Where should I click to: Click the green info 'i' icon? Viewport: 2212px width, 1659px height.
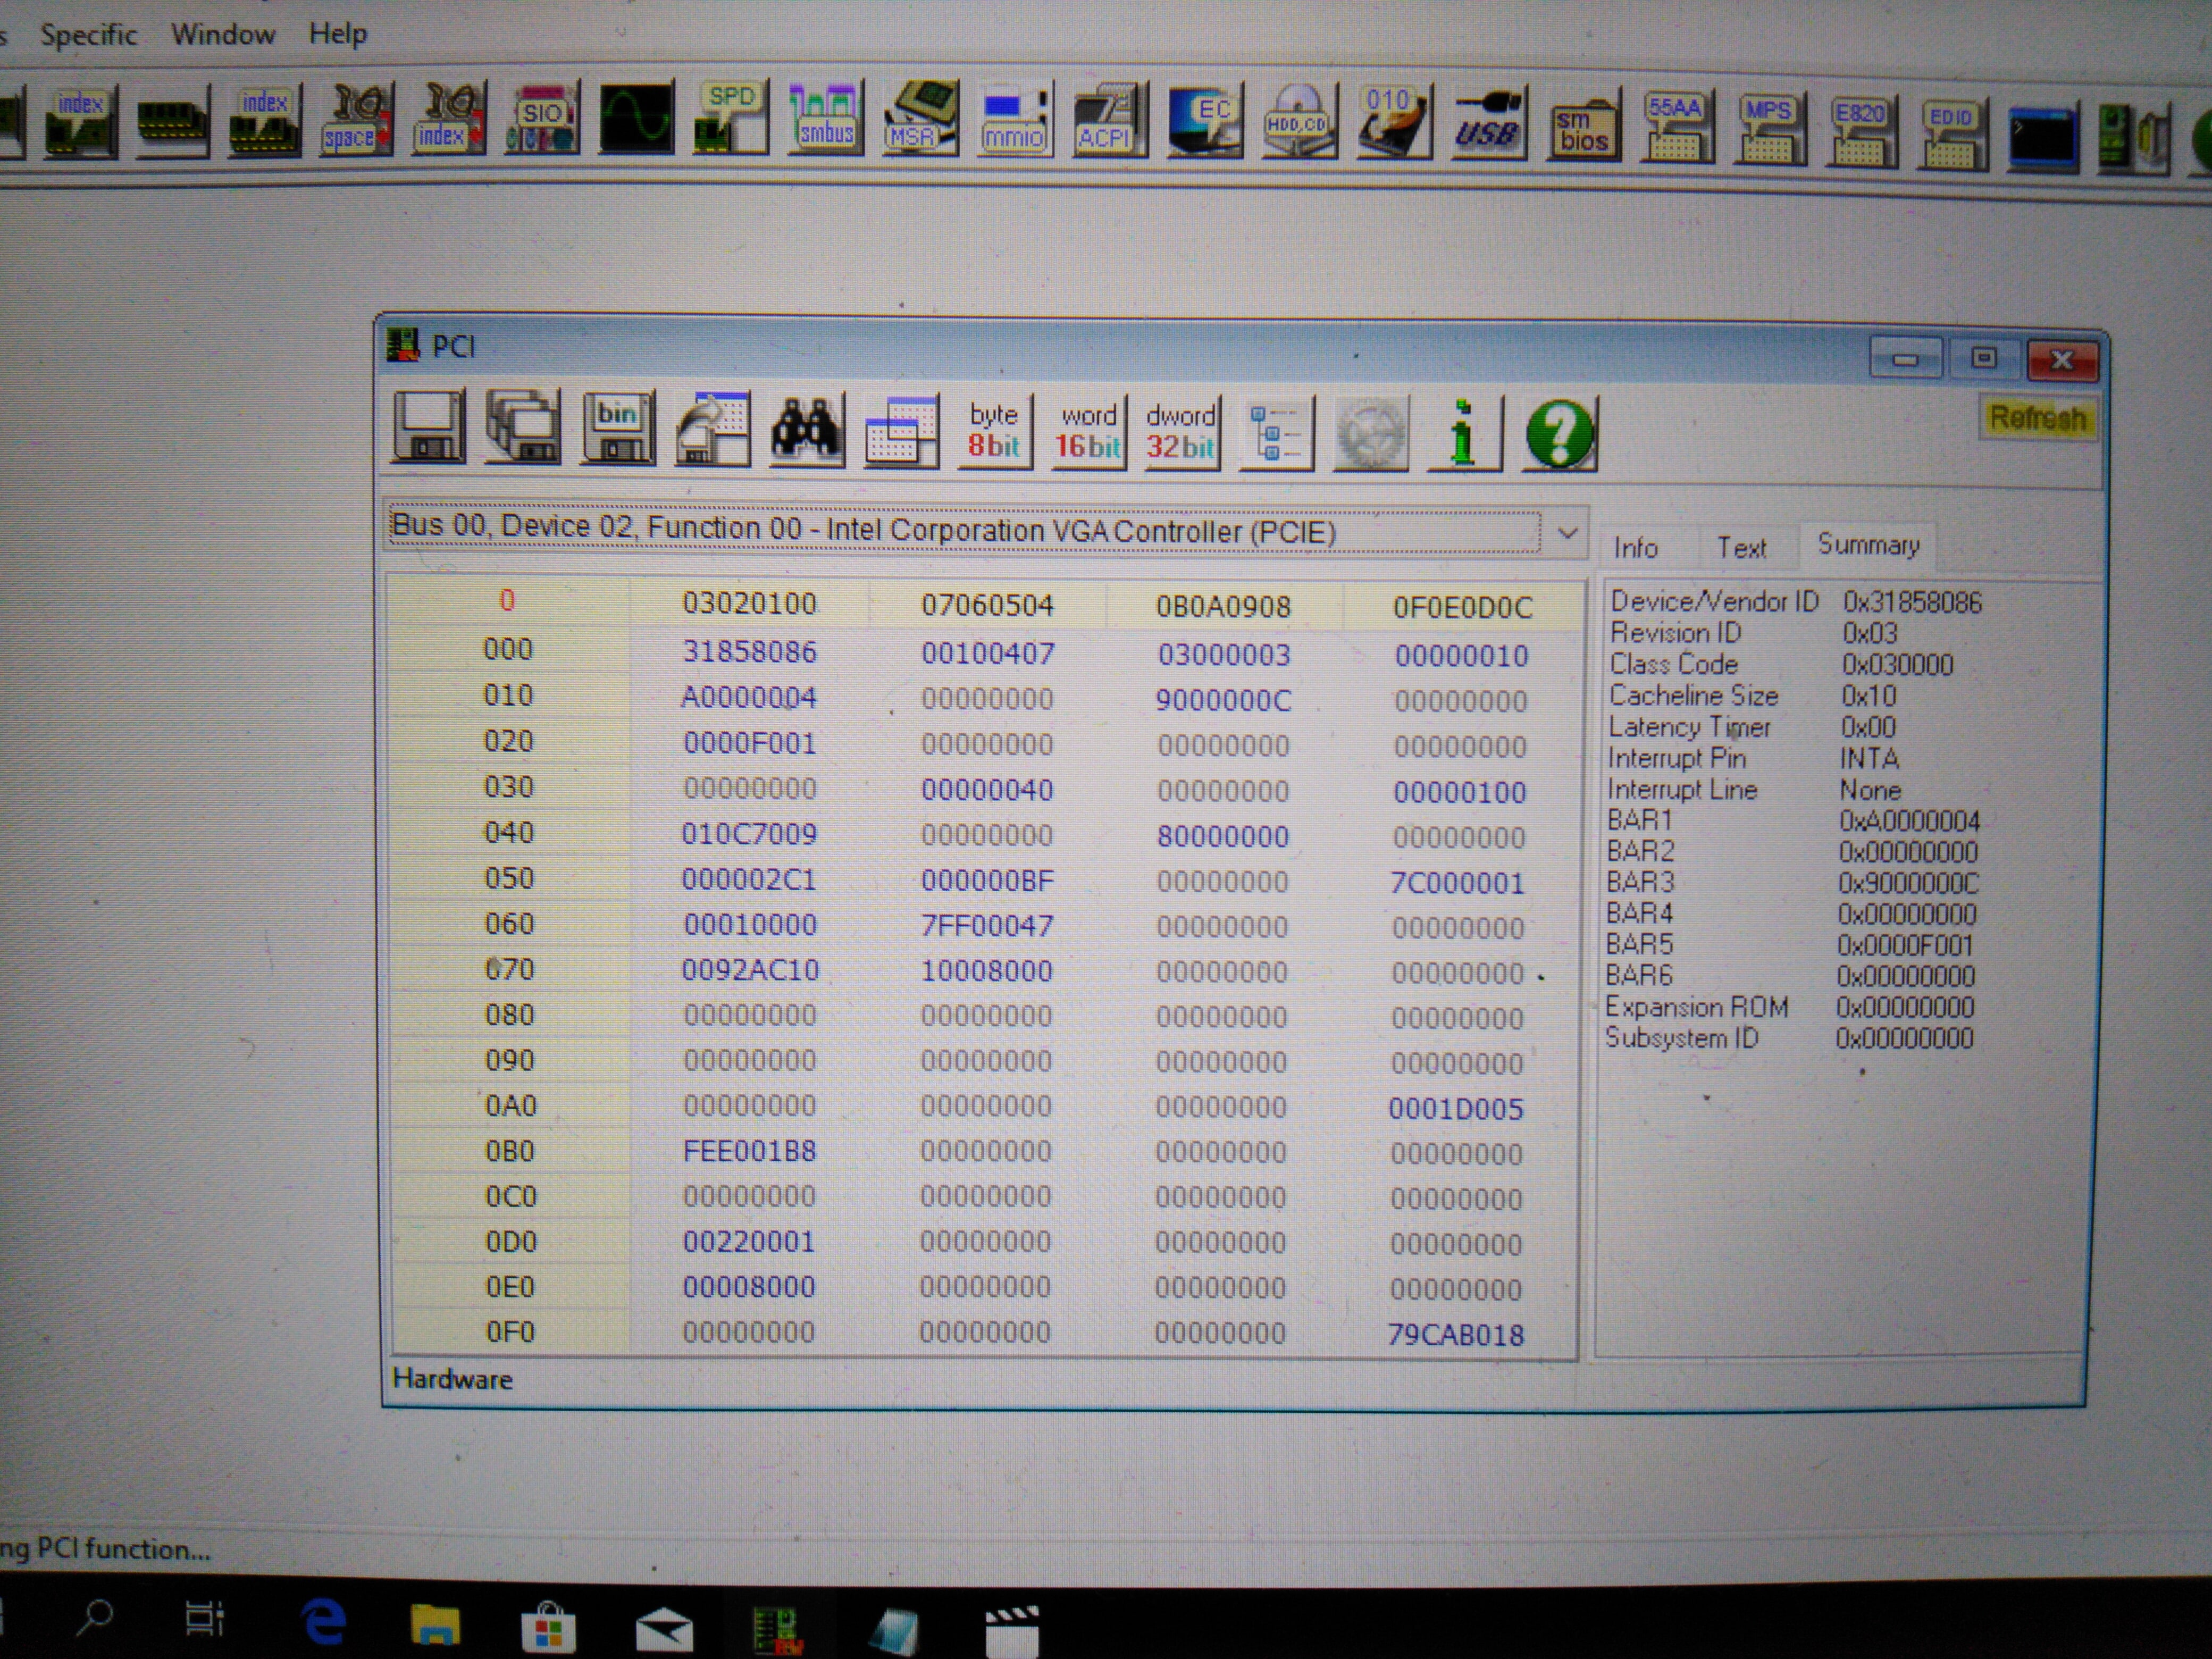pos(1464,434)
